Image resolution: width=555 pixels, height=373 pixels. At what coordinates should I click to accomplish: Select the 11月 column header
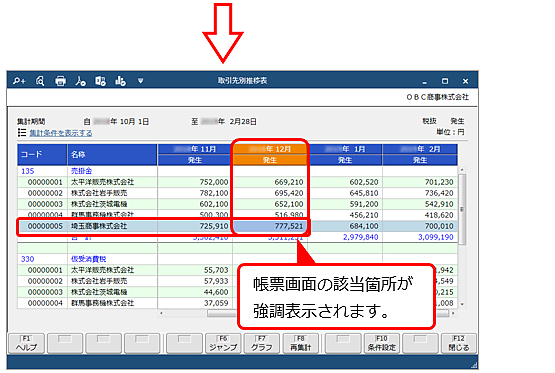tap(195, 149)
